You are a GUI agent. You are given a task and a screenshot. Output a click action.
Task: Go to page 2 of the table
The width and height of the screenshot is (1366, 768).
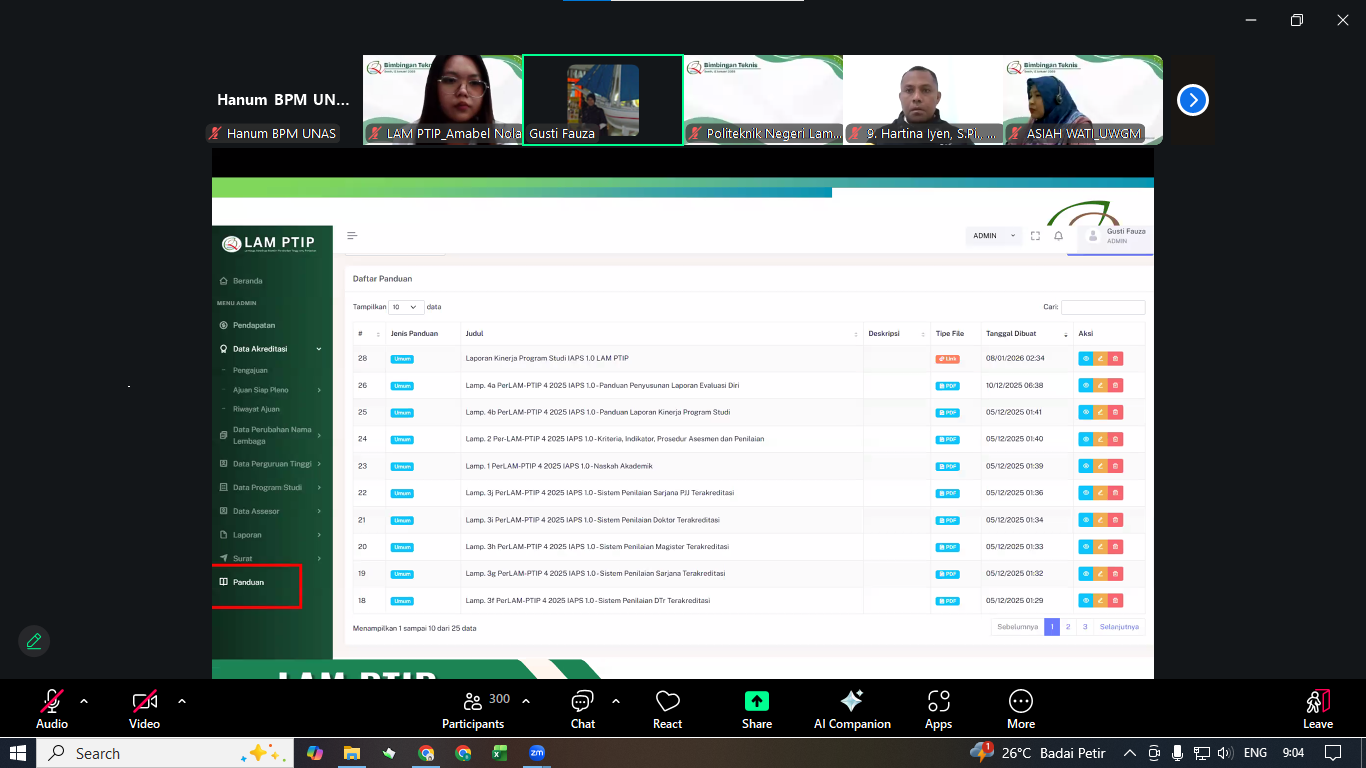tap(1068, 627)
